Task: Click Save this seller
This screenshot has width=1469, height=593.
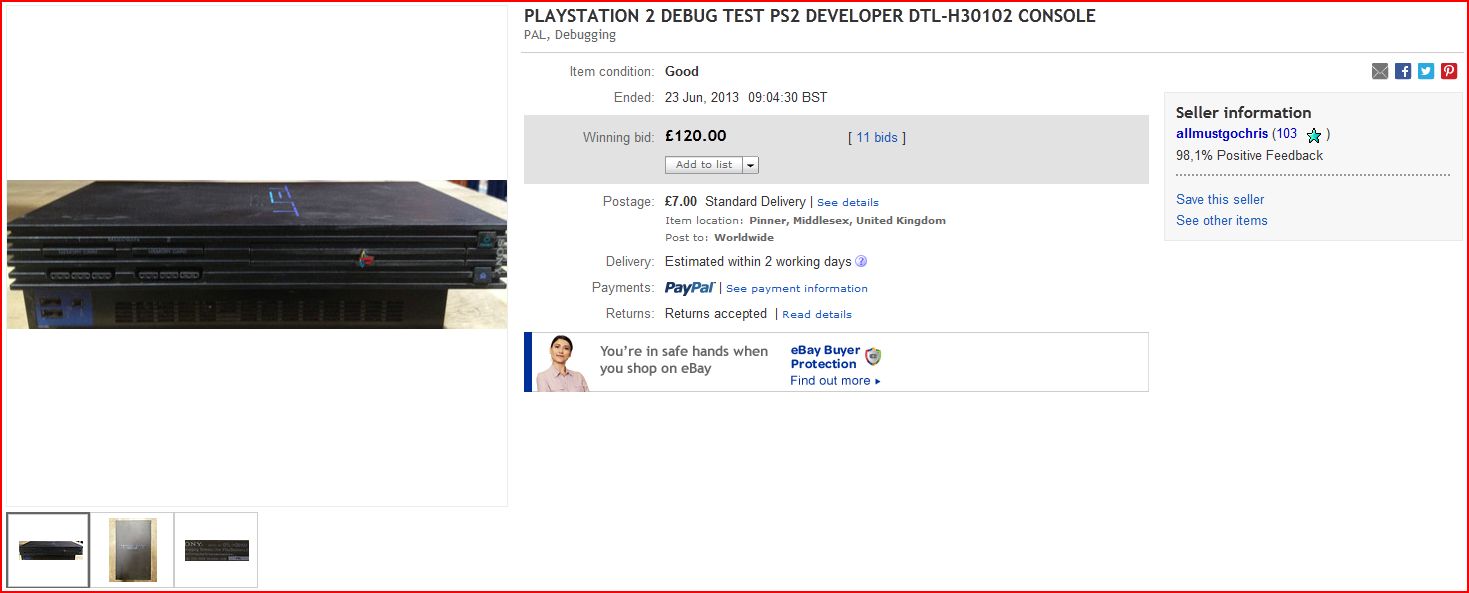Action: point(1220,200)
